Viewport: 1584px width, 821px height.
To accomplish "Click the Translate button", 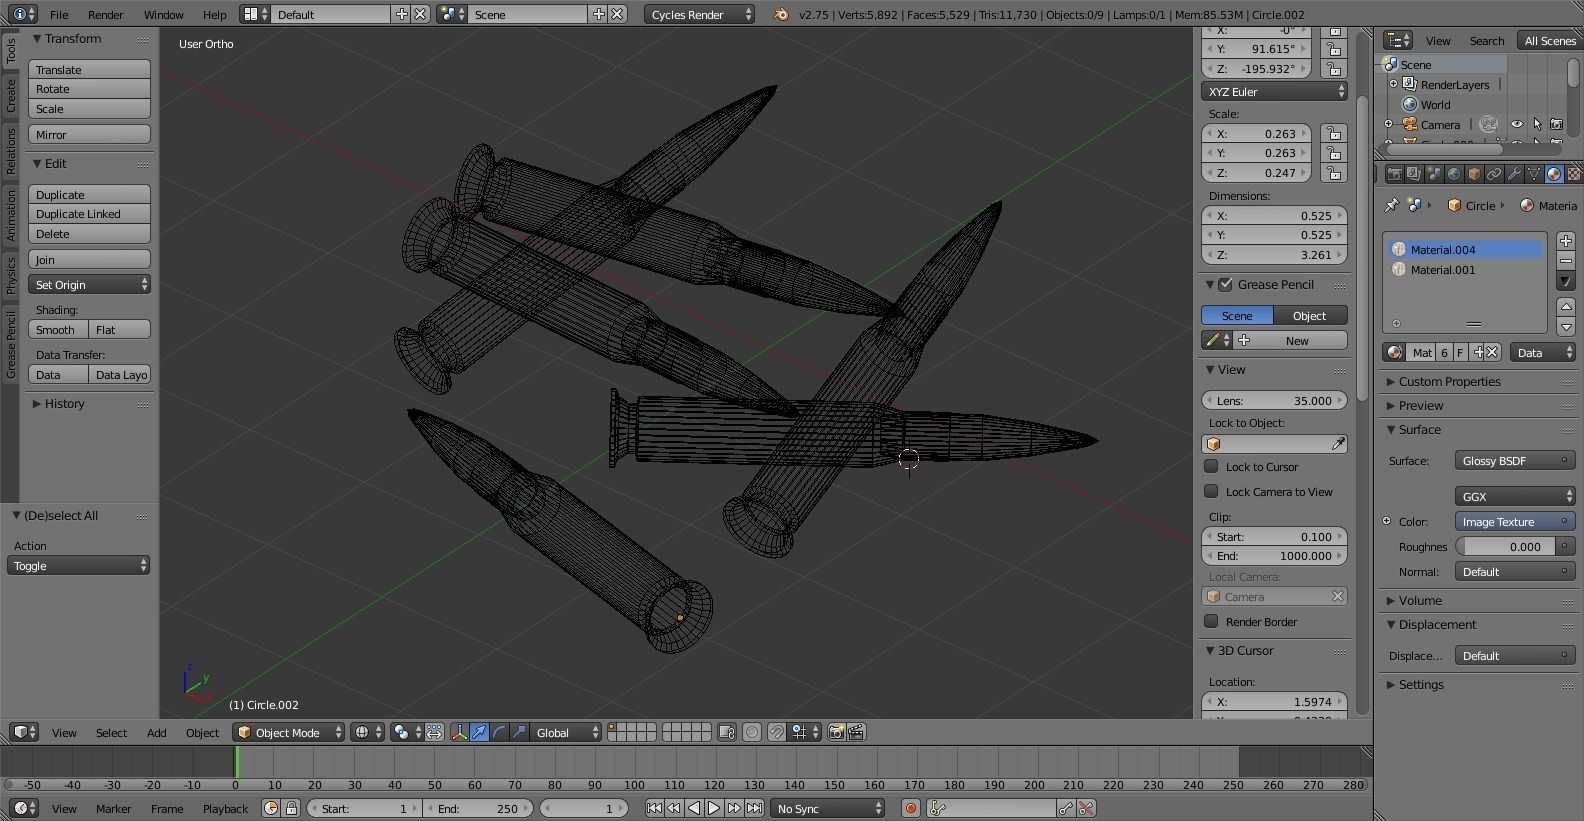I will [x=89, y=70].
